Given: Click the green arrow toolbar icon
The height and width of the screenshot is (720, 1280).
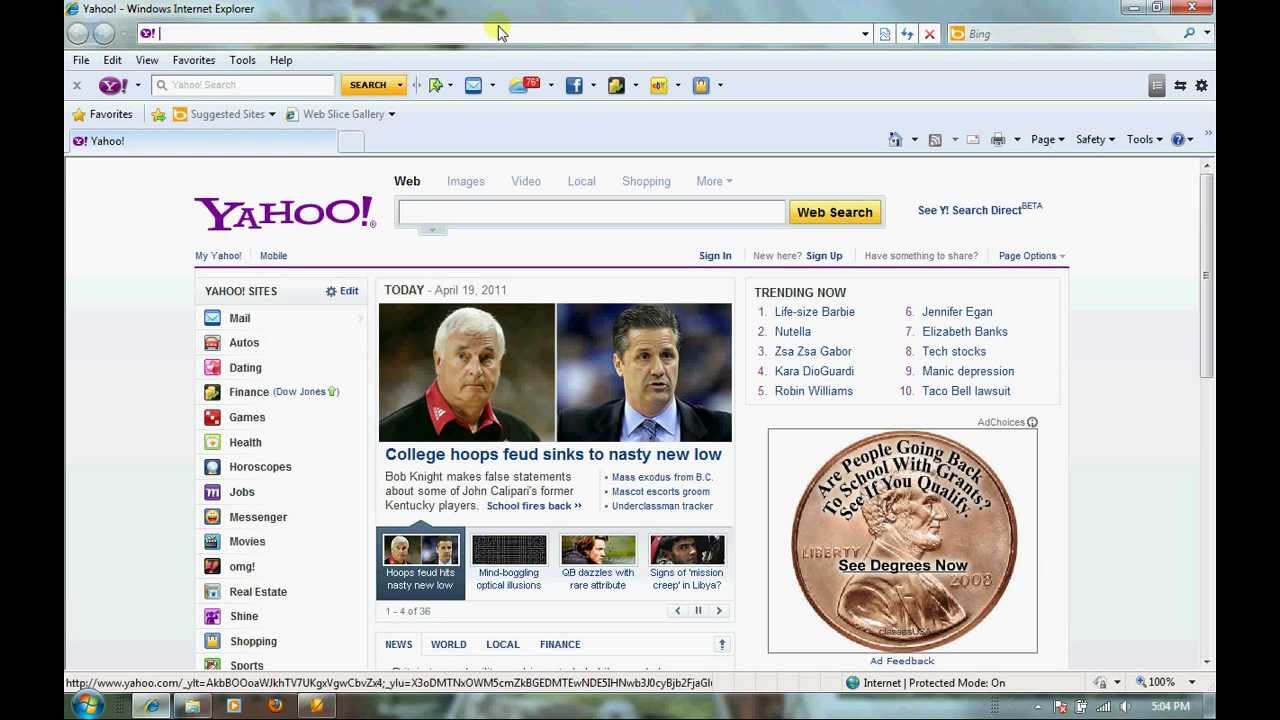Looking at the screenshot, I should [x=436, y=85].
